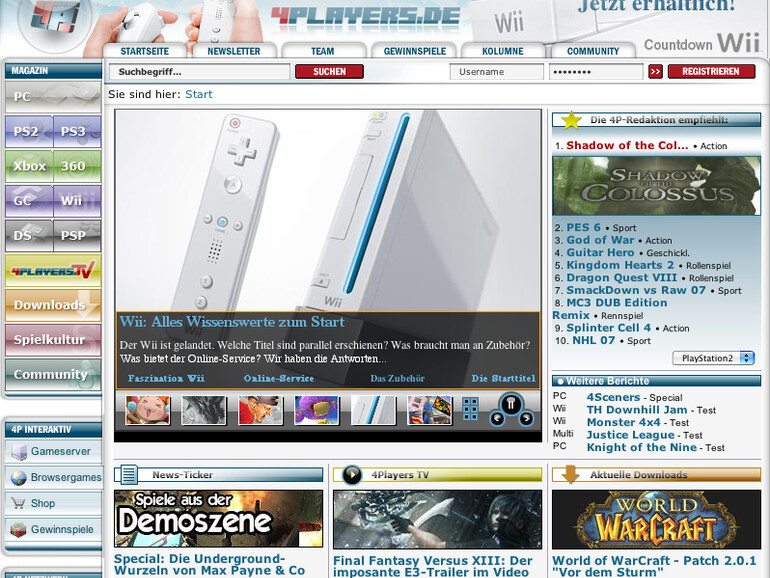Open the PC platform section
Screen dimensions: 770x578
click(x=53, y=97)
